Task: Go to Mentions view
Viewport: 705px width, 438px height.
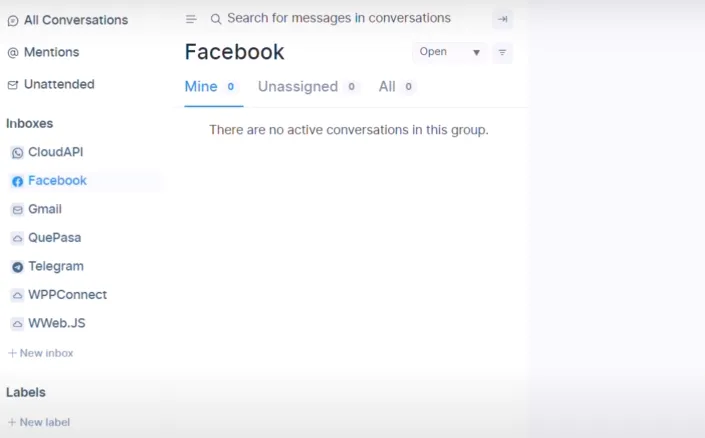Action: [44, 52]
